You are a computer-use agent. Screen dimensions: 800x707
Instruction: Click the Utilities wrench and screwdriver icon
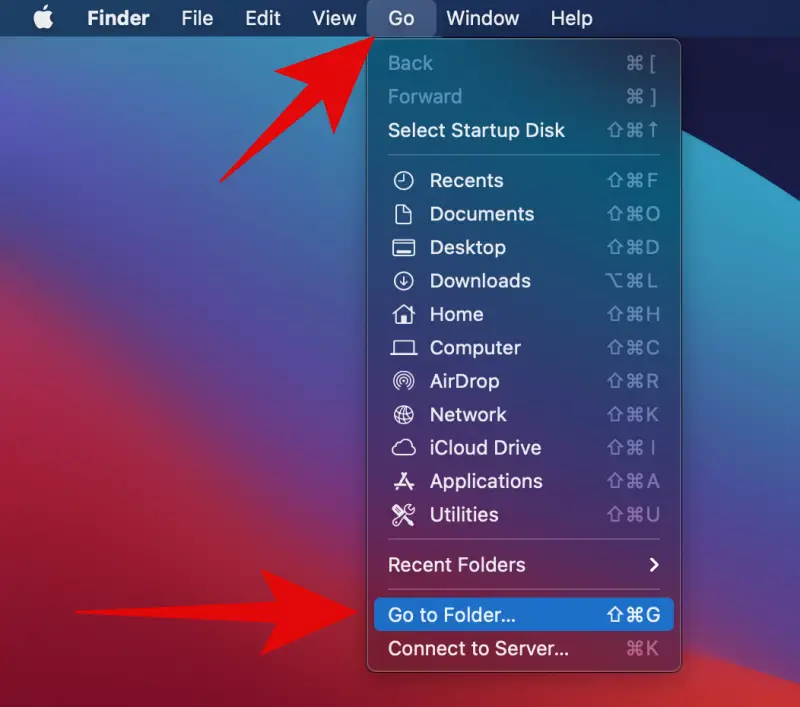click(x=403, y=515)
